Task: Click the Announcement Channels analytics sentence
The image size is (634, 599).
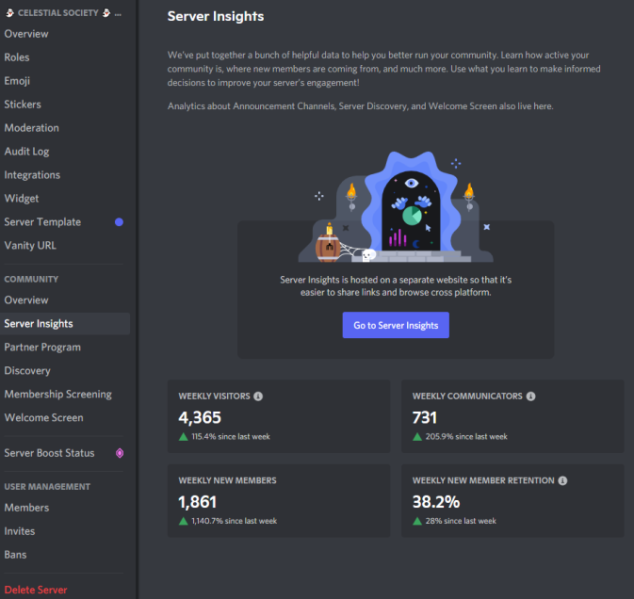Action: click(360, 106)
